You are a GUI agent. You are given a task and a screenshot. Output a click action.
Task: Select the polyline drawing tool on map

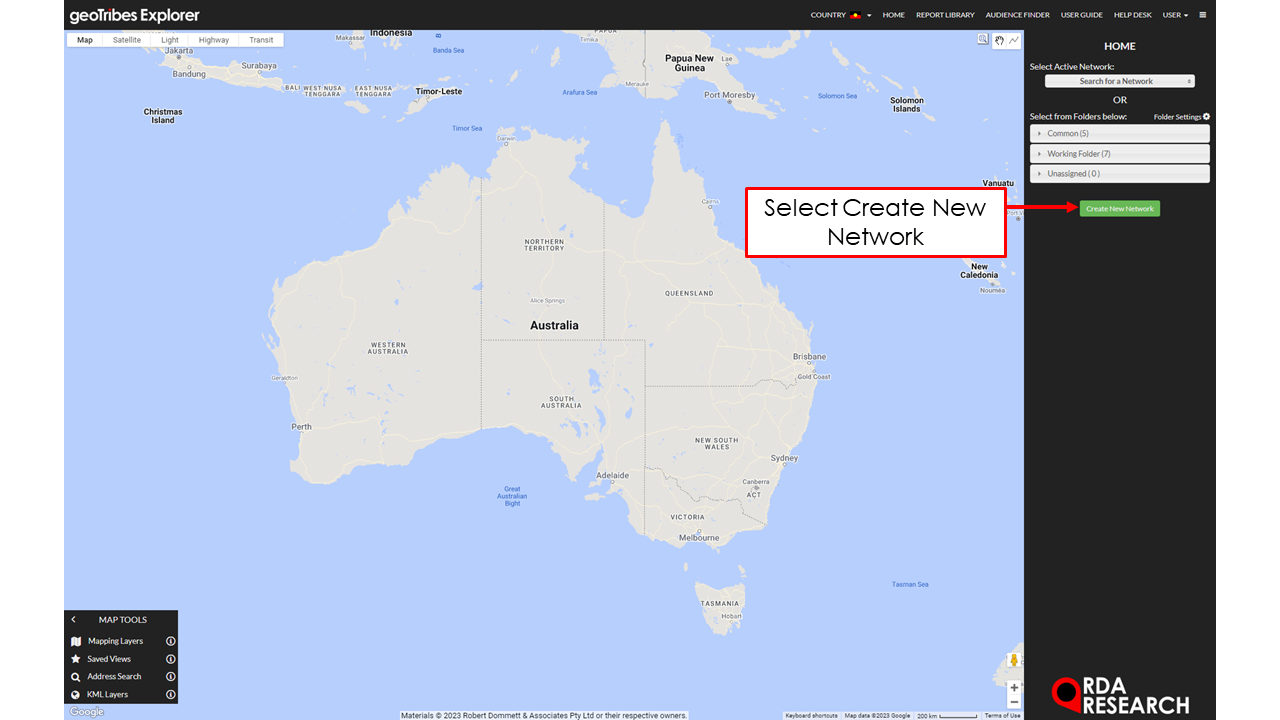pos(1014,40)
